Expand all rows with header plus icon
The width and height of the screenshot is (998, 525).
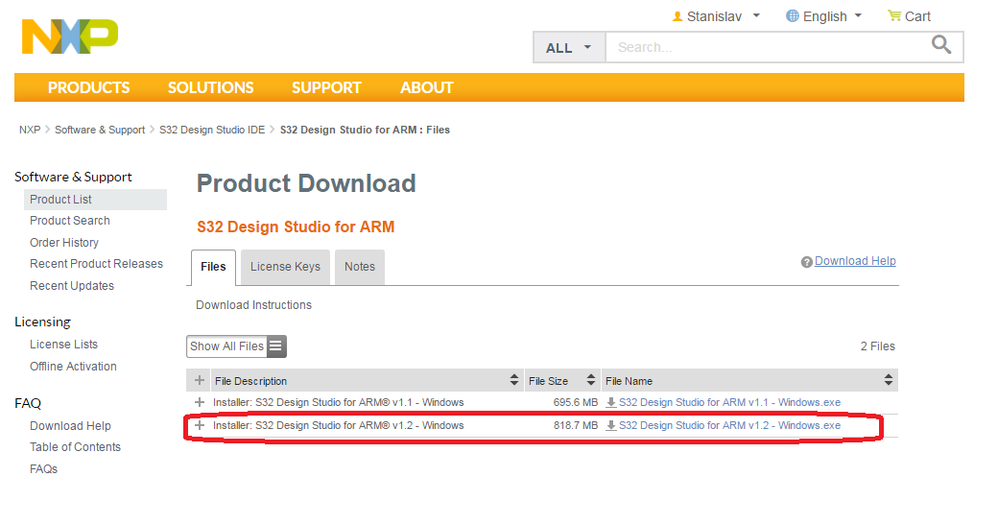click(x=199, y=380)
